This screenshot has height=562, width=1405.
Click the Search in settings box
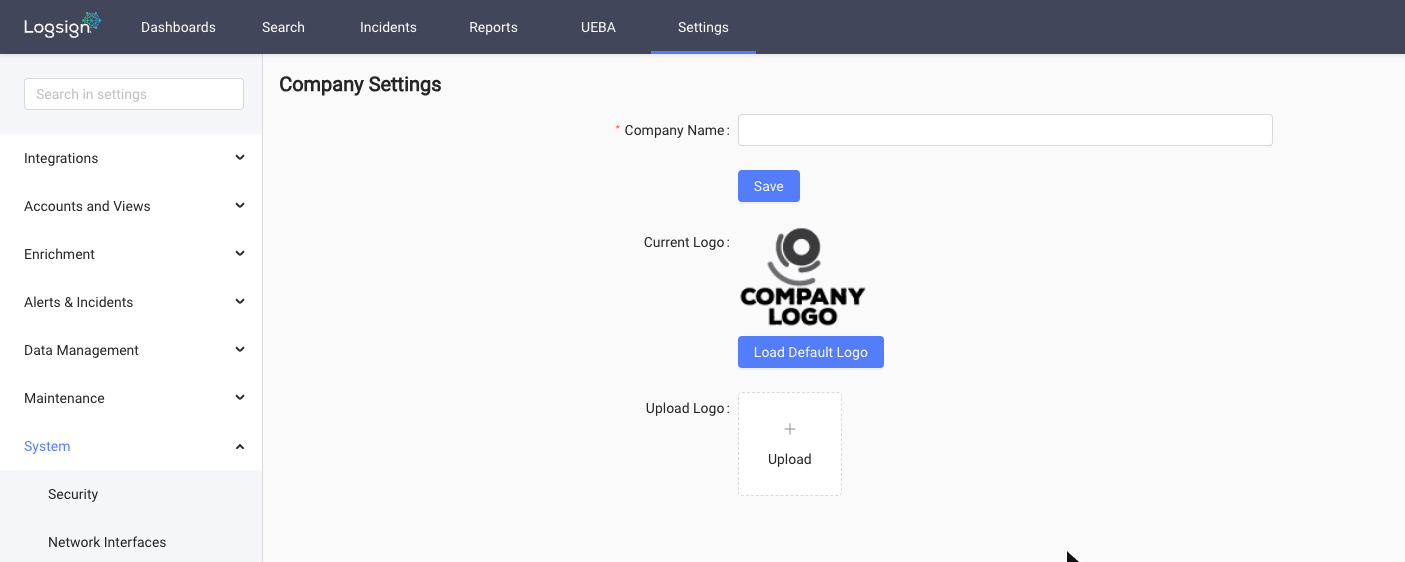pyautogui.click(x=134, y=94)
